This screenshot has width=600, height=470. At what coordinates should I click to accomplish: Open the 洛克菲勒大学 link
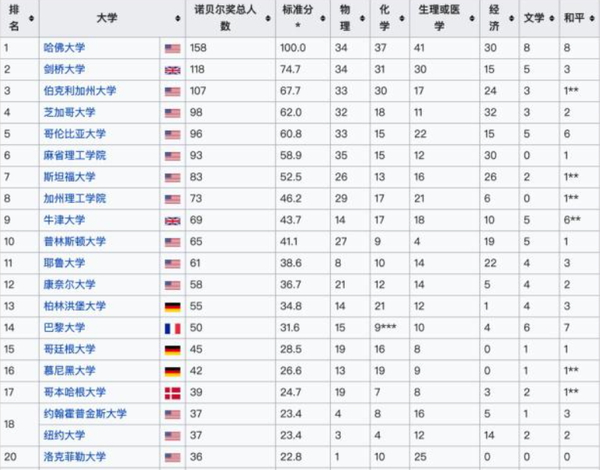click(x=75, y=457)
